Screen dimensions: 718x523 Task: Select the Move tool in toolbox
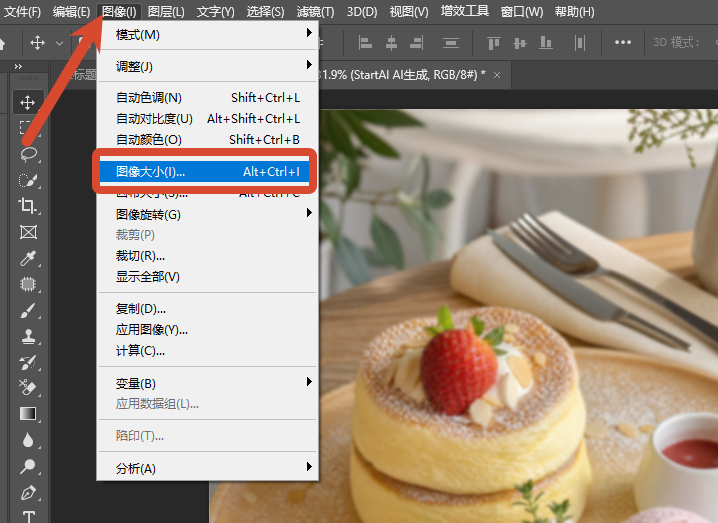point(28,102)
